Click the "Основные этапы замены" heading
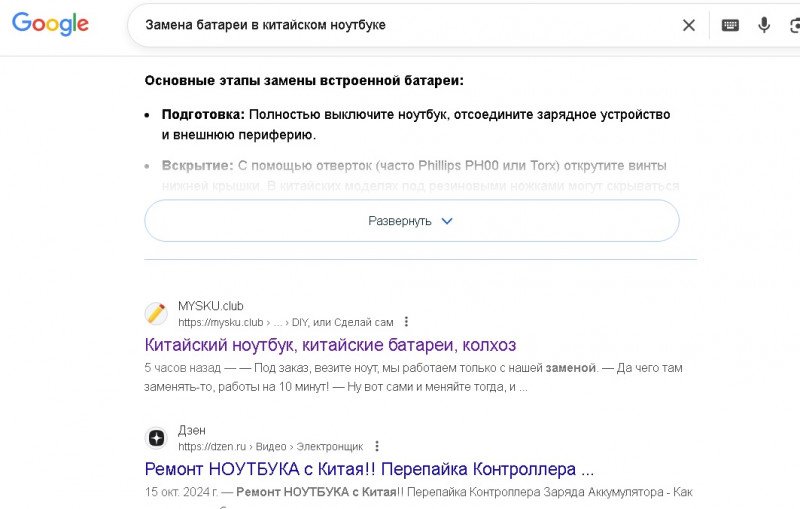This screenshot has width=800, height=509. [x=304, y=81]
